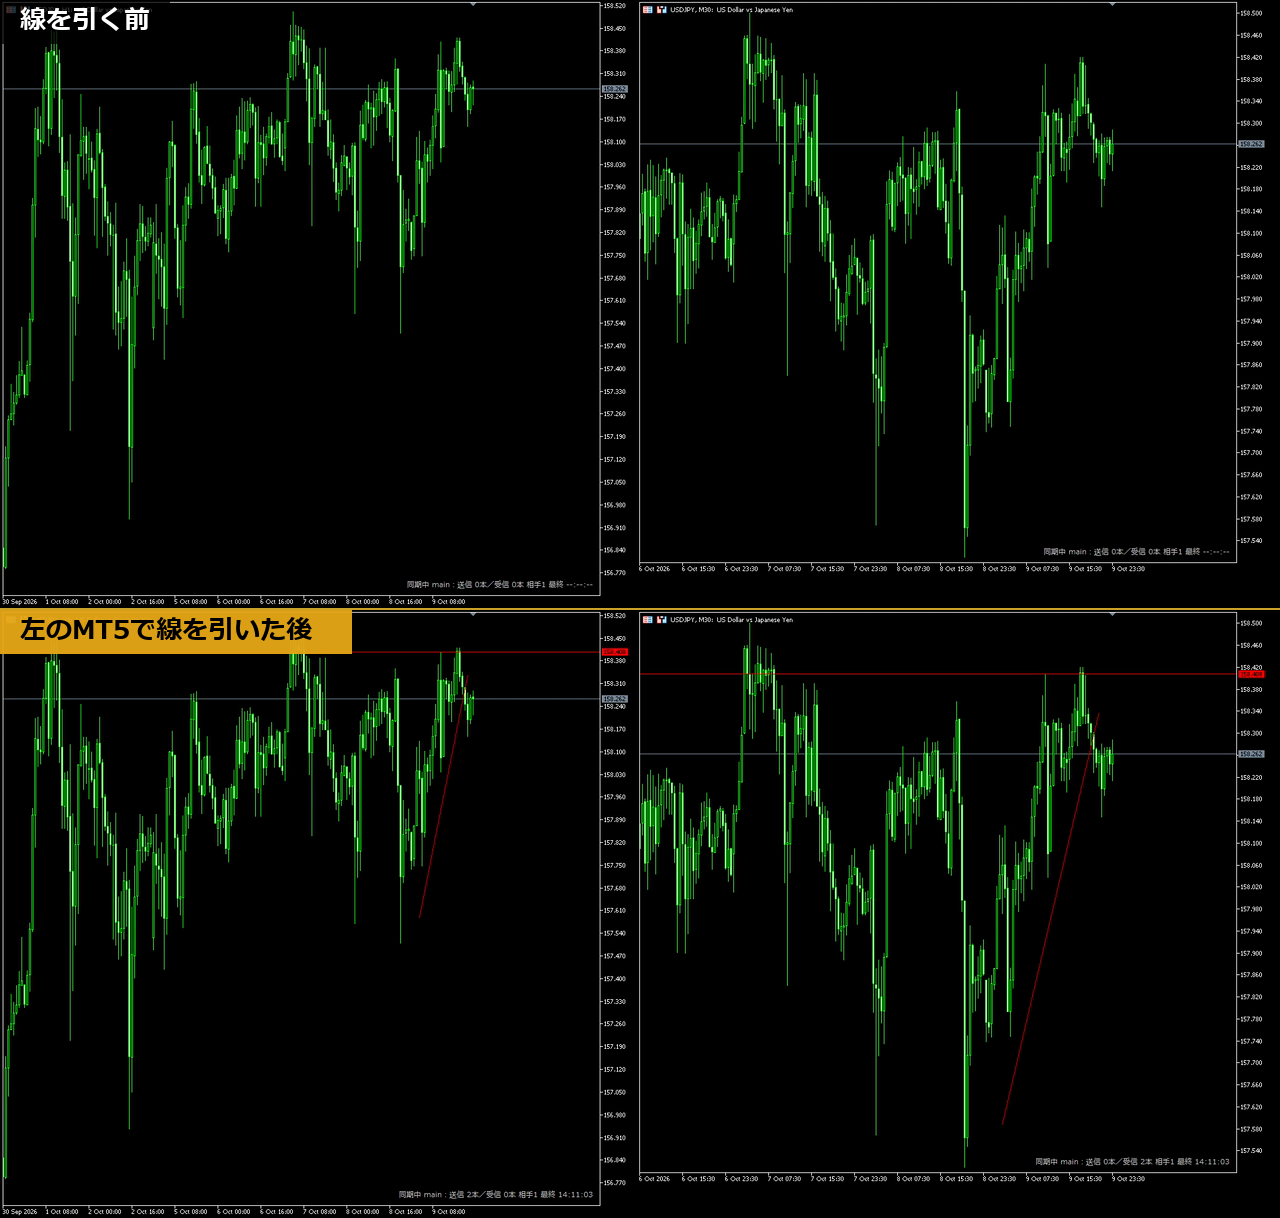1280x1218 pixels.
Task: Select the red horizontal line in the lower-left chart
Action: tap(475, 652)
